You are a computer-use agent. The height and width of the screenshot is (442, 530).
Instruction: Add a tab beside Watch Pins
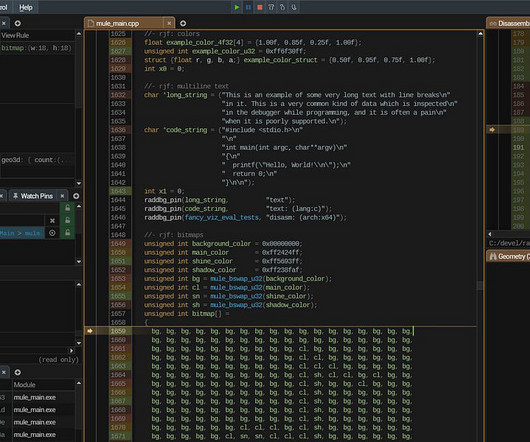(x=76, y=196)
